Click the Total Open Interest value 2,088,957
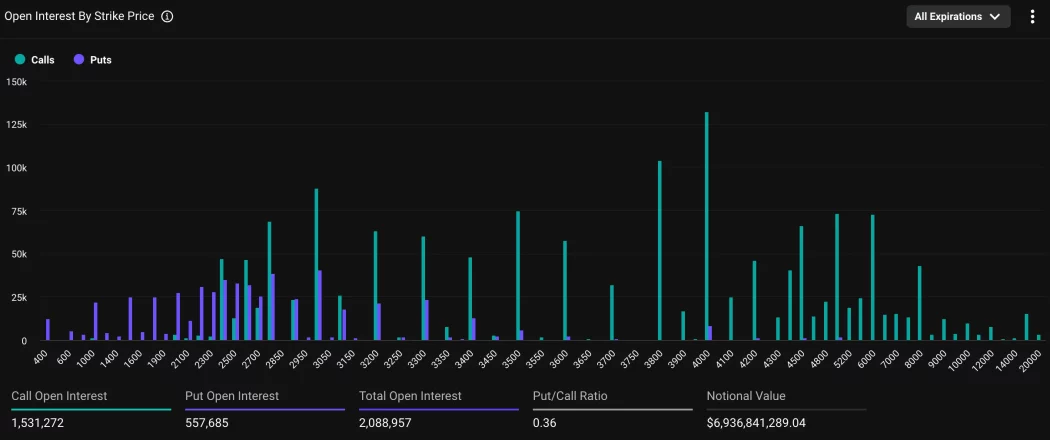The image size is (1050, 440). [393, 423]
